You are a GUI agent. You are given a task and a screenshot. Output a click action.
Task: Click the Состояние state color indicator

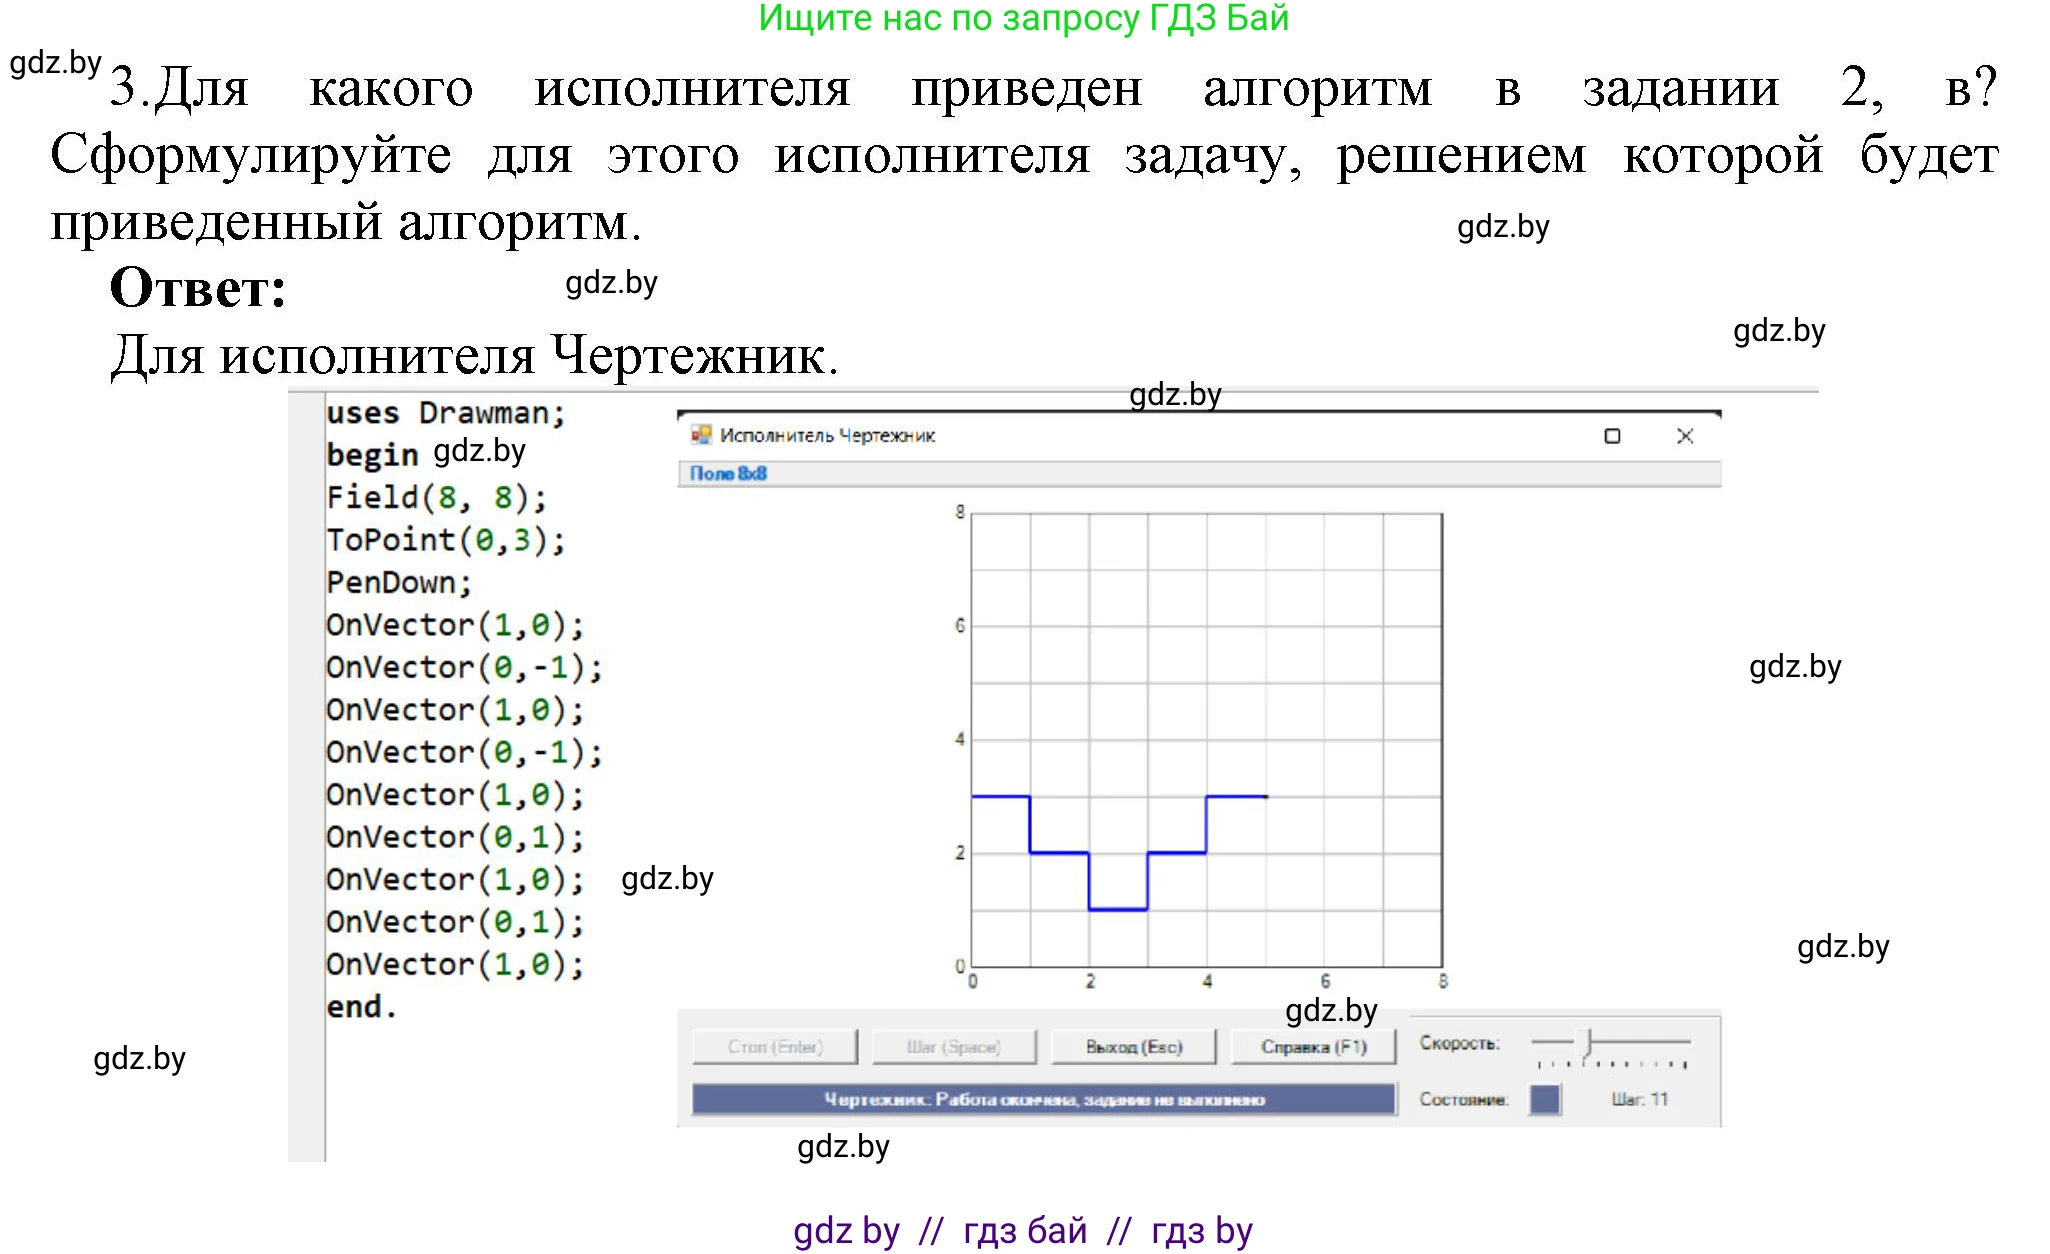click(1545, 1099)
